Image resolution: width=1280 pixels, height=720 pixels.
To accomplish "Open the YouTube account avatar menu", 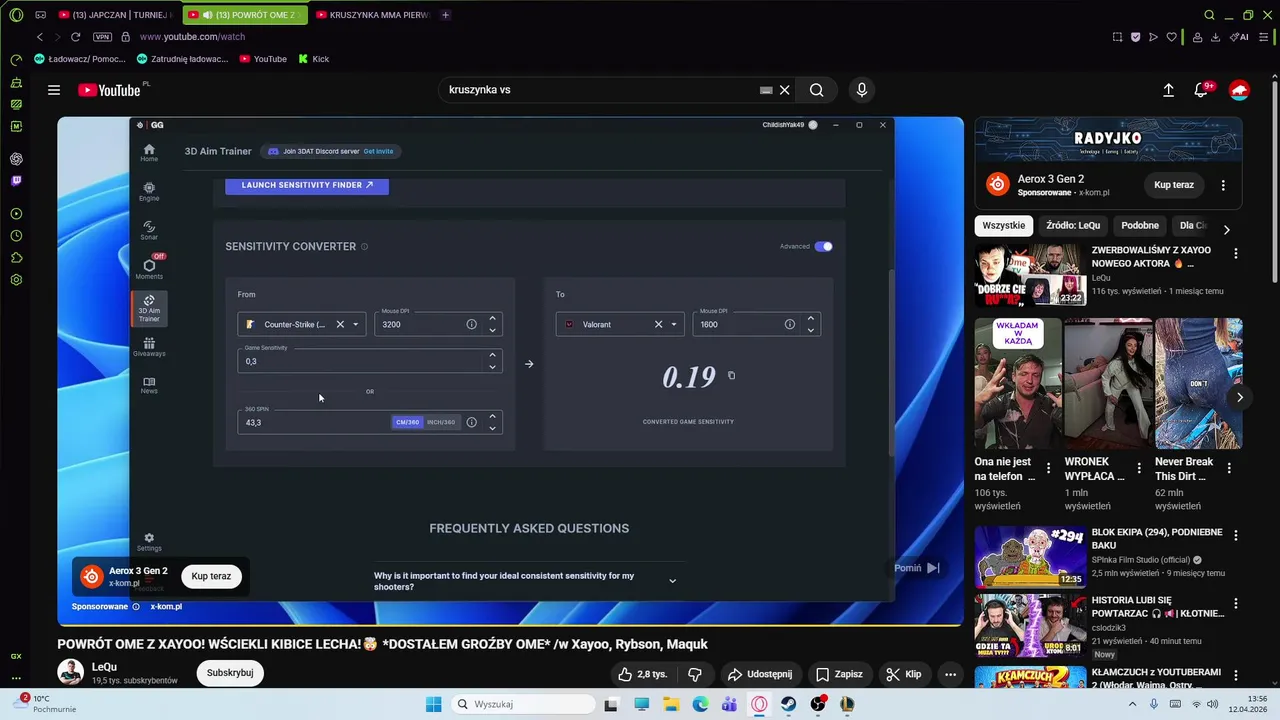I will click(1239, 90).
